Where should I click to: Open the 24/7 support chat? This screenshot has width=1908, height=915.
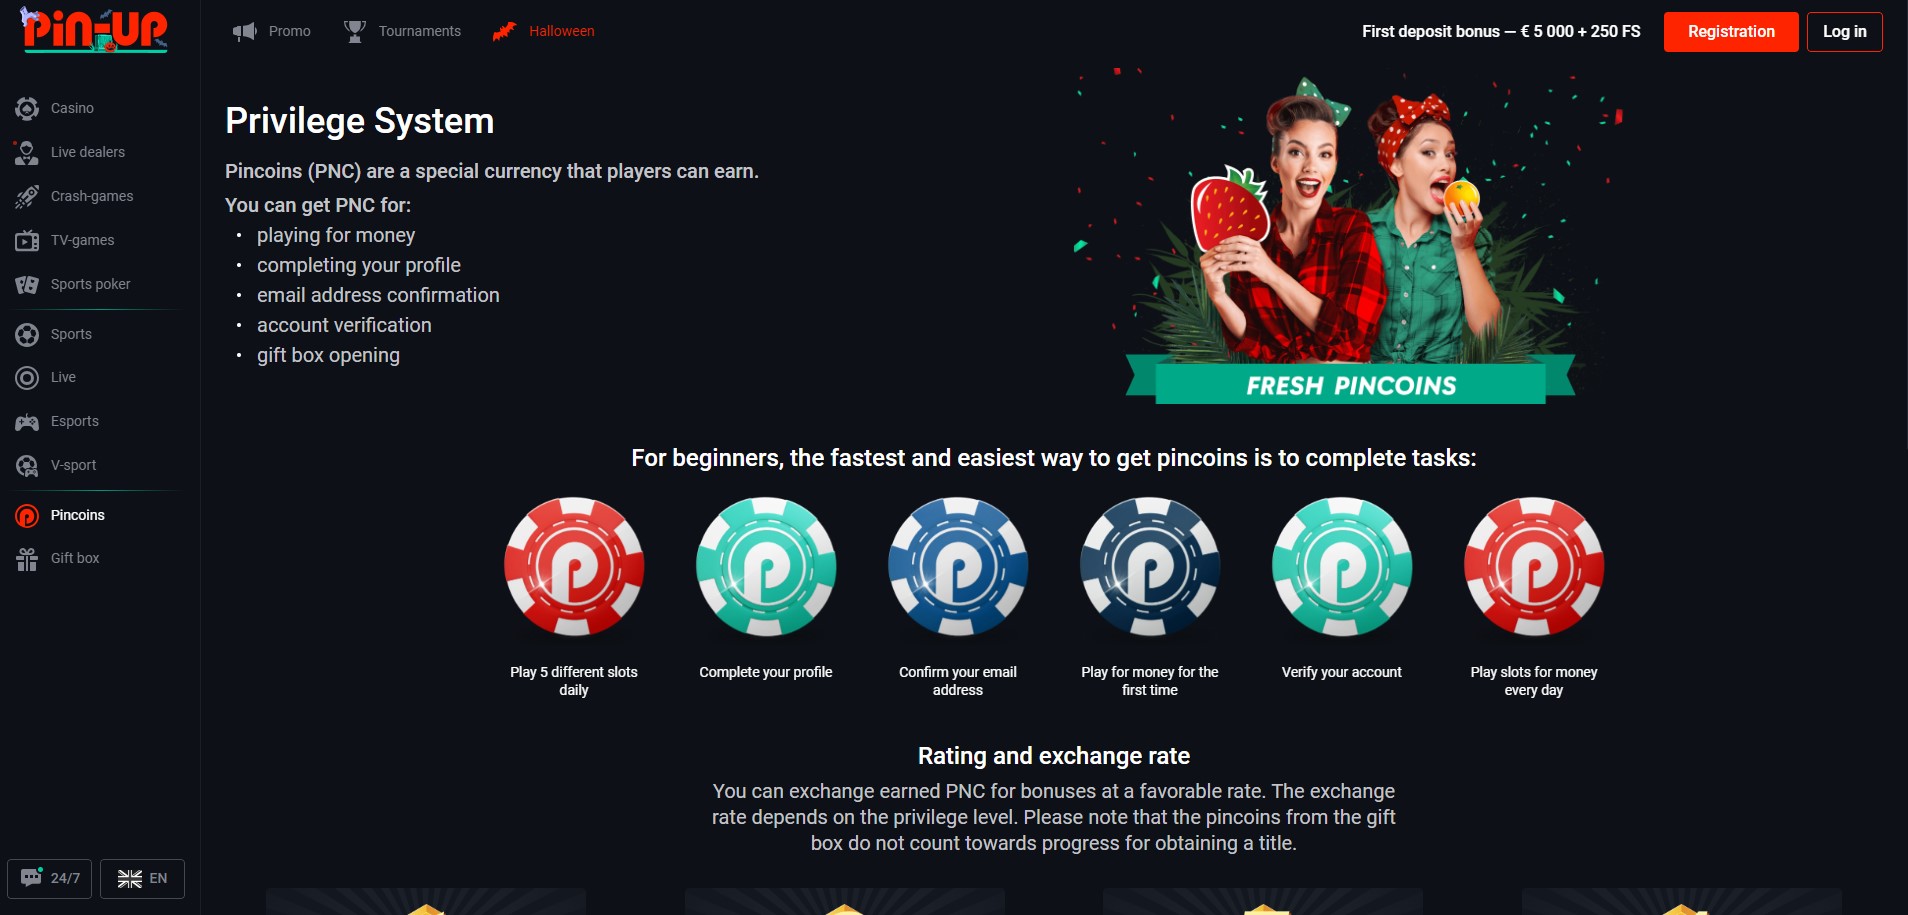[50, 879]
